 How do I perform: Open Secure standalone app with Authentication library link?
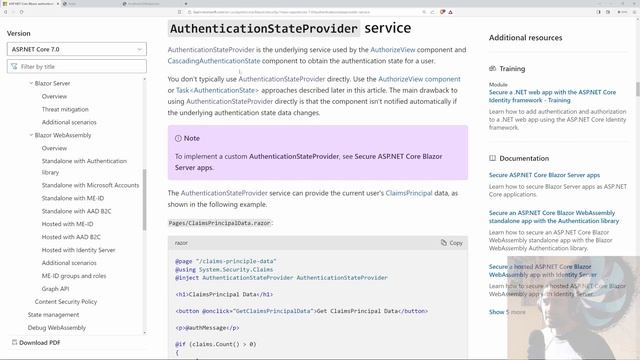click(x=554, y=217)
